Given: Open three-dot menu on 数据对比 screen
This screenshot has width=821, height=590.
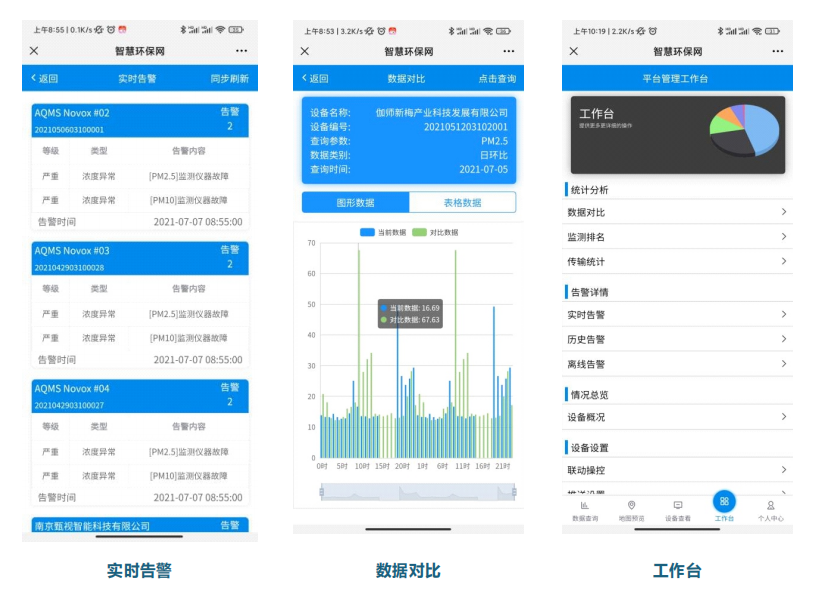Looking at the screenshot, I should pyautogui.click(x=509, y=51).
